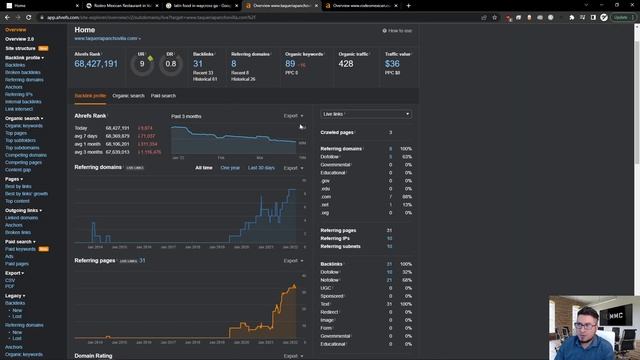Collapse the Backlink profile sidebar section
640x360 pixels.
click(x=24, y=58)
